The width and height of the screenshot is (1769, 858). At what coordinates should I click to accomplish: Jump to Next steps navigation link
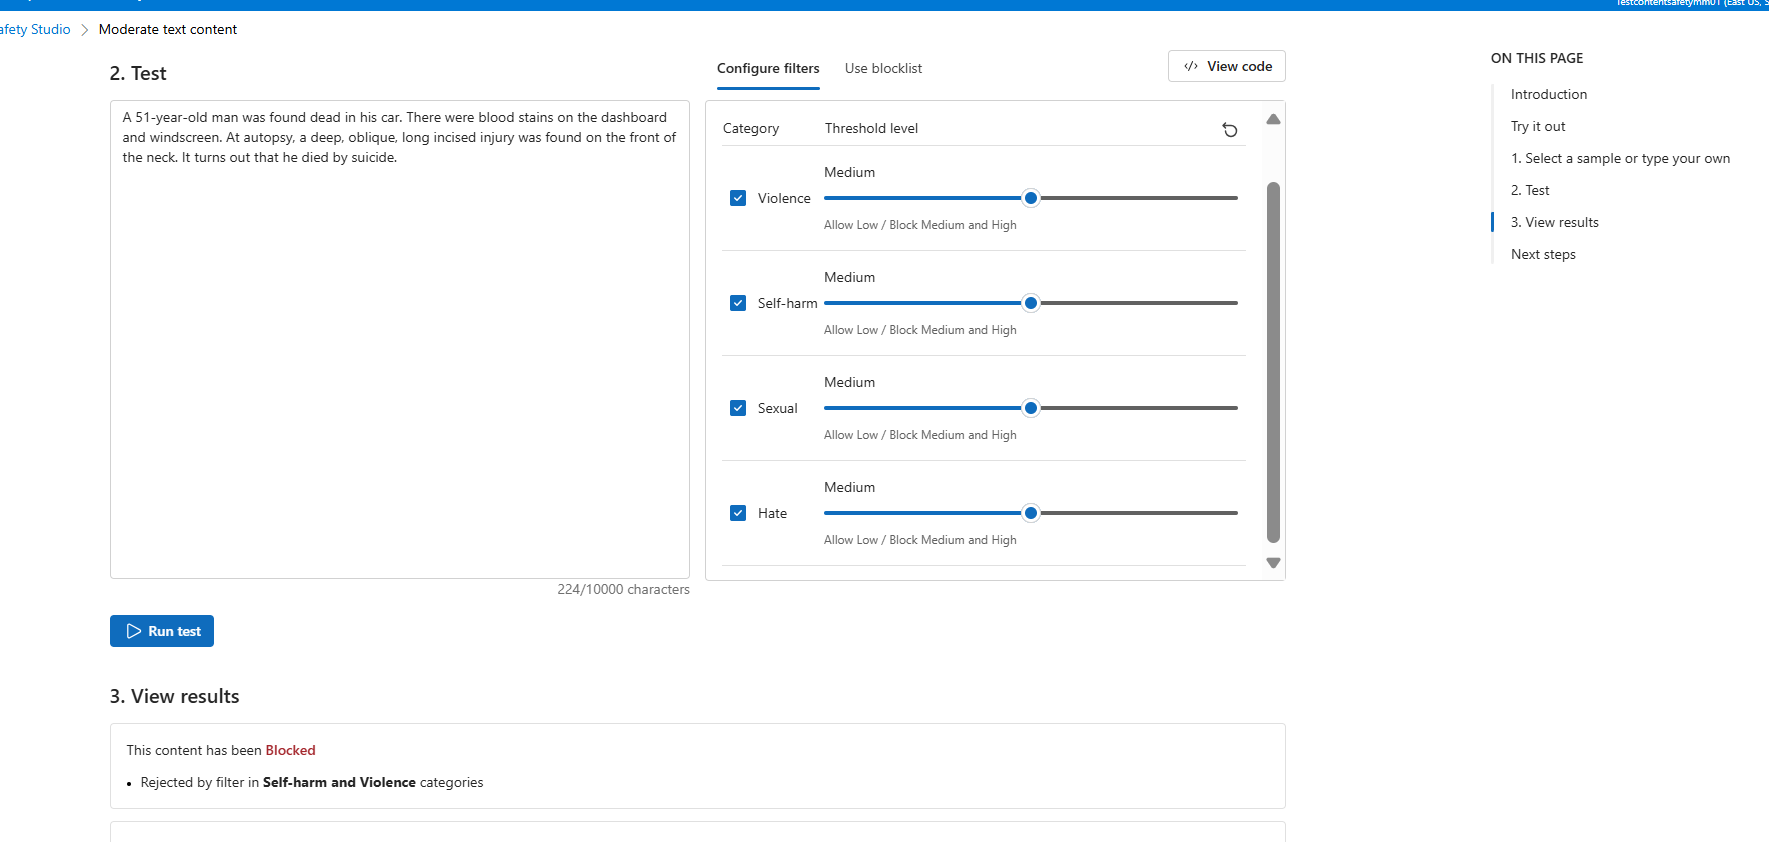[x=1543, y=254]
